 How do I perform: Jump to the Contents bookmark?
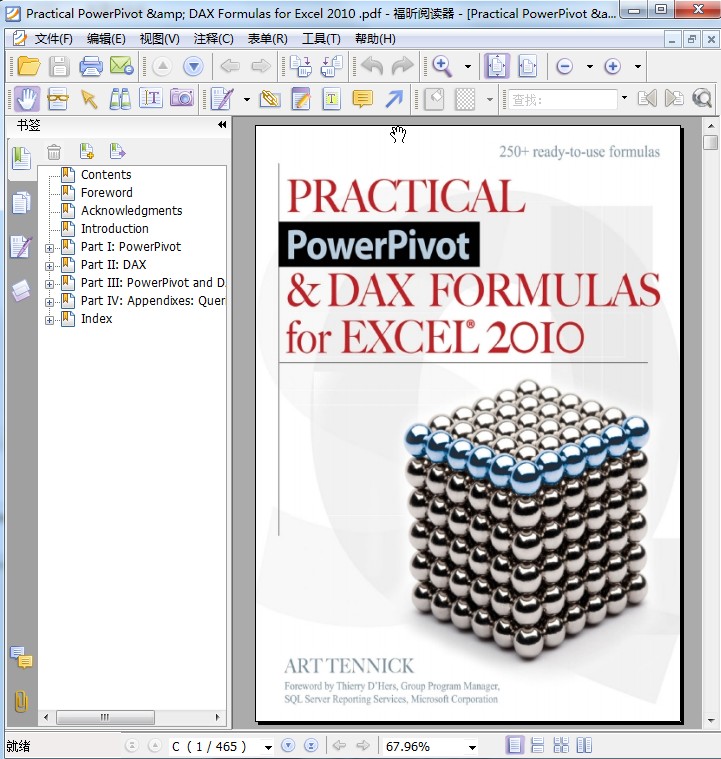click(106, 174)
